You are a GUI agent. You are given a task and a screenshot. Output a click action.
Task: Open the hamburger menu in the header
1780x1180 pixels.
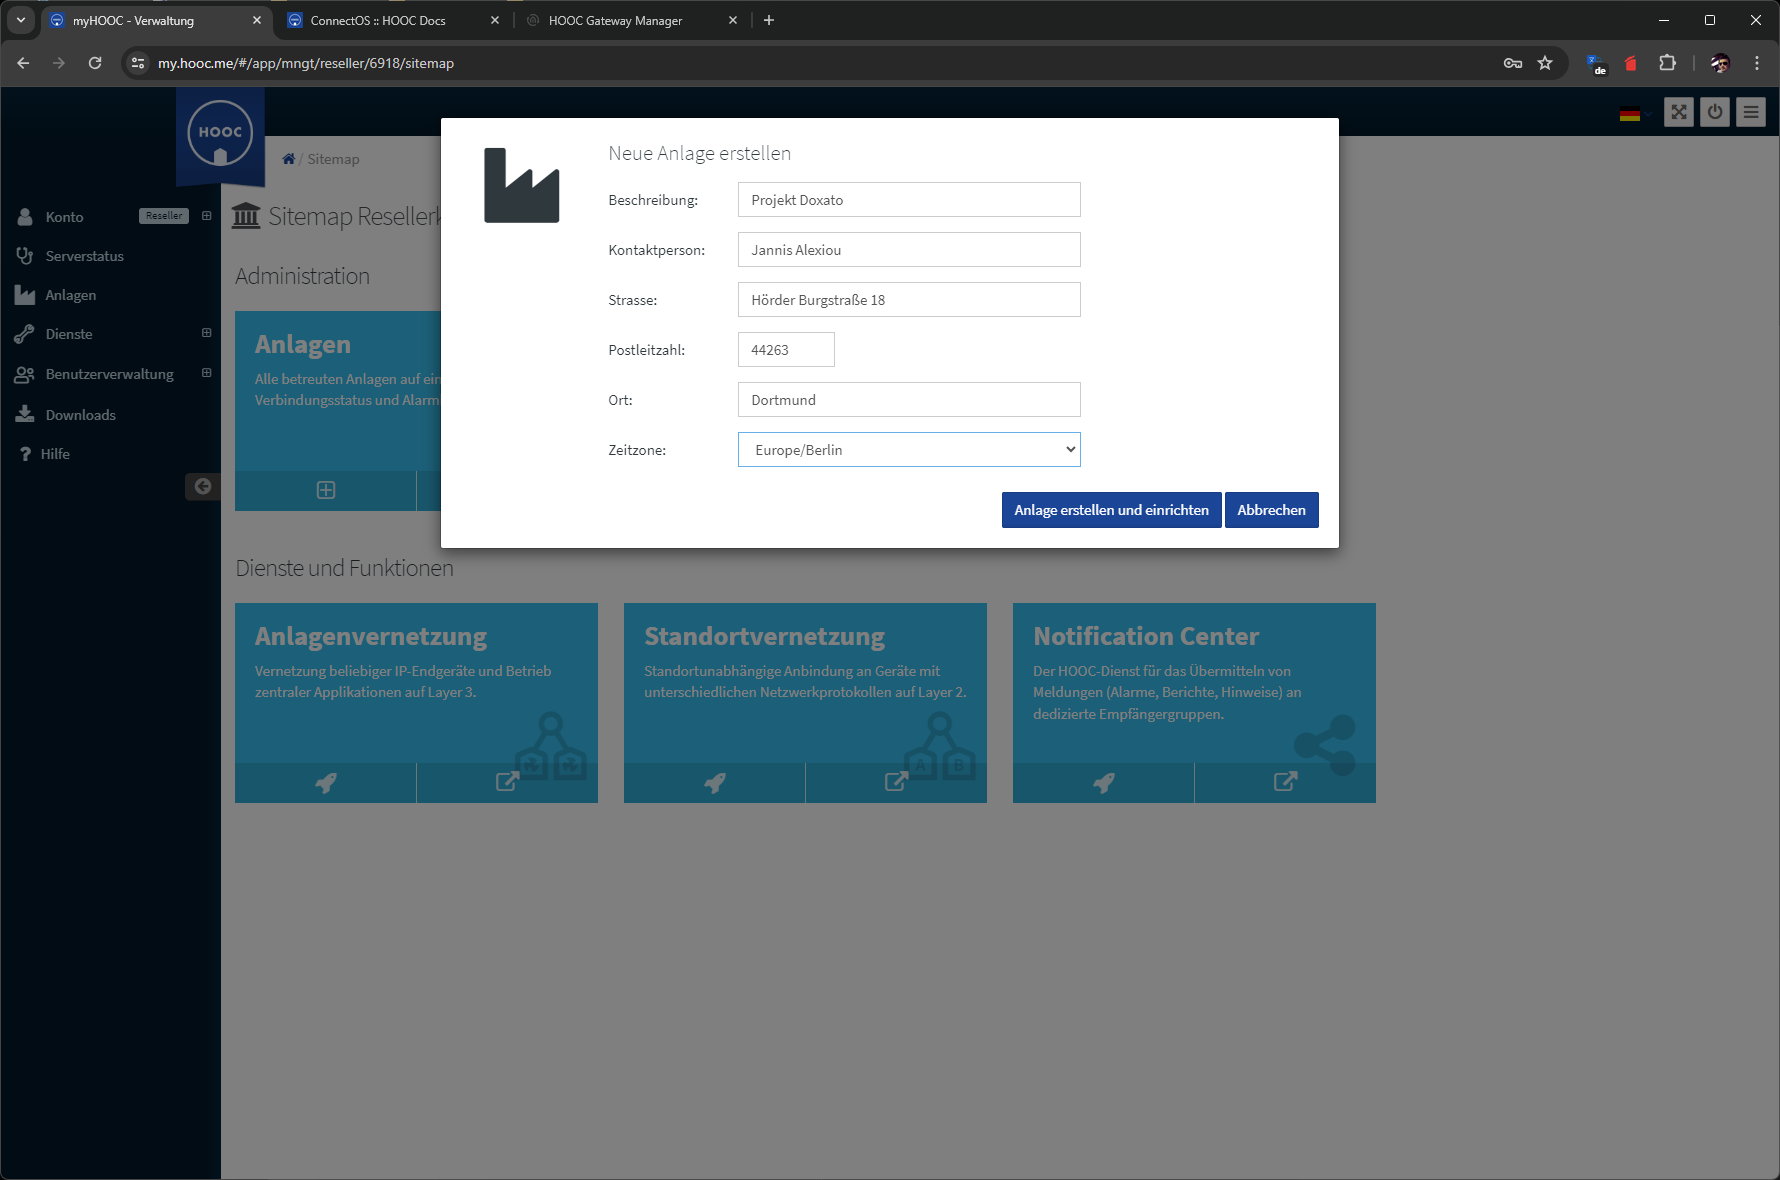pyautogui.click(x=1751, y=112)
